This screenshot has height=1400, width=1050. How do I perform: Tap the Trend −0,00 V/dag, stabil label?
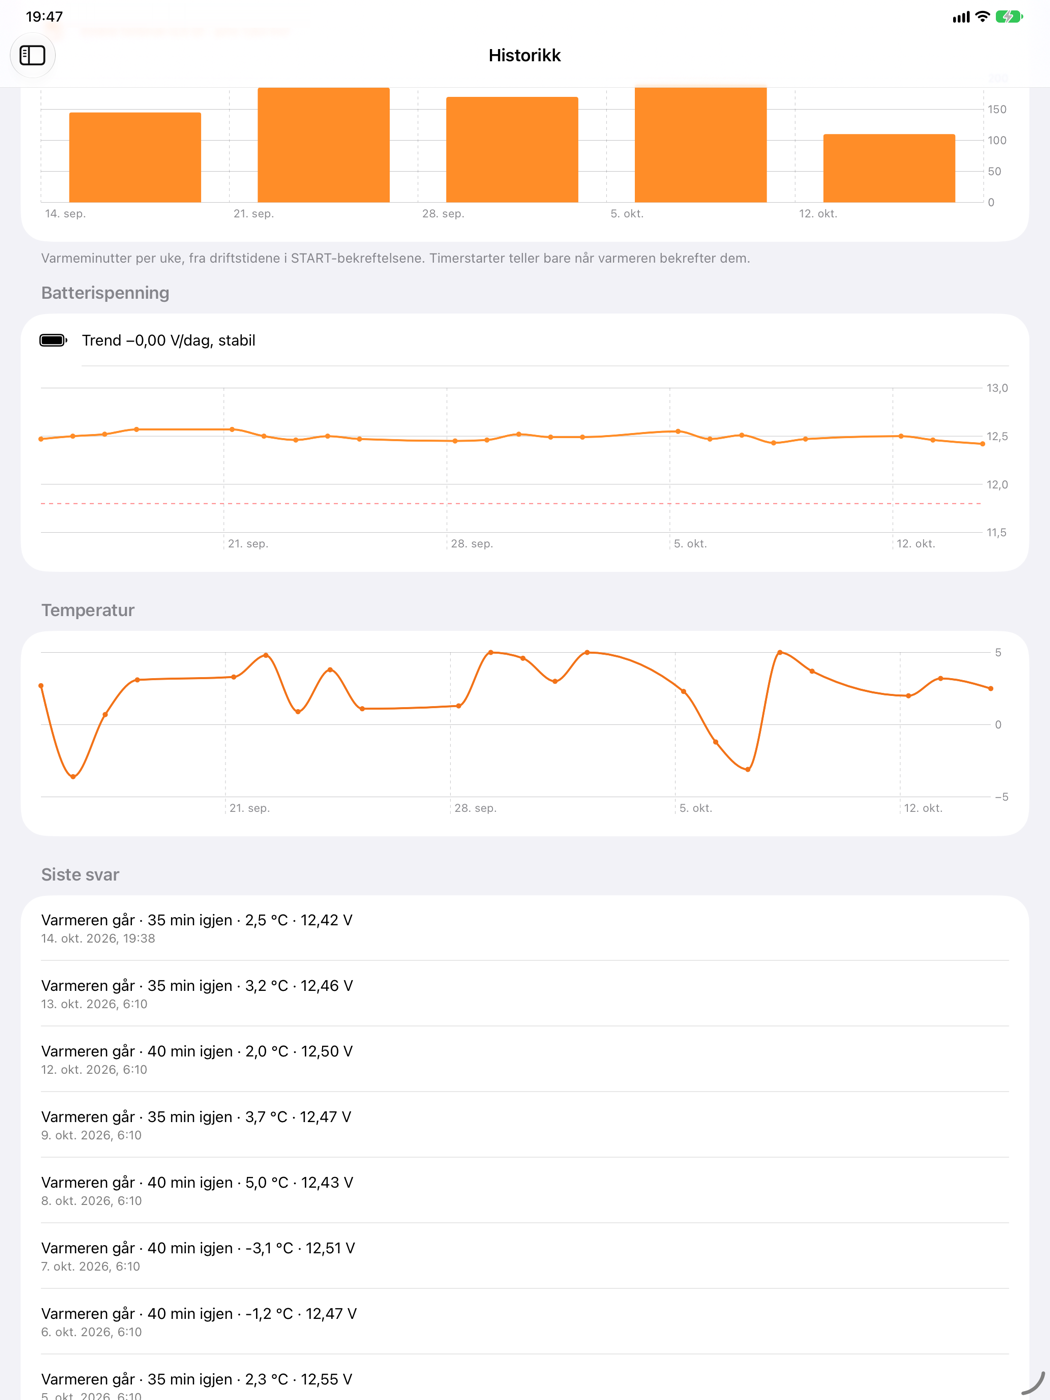168,340
